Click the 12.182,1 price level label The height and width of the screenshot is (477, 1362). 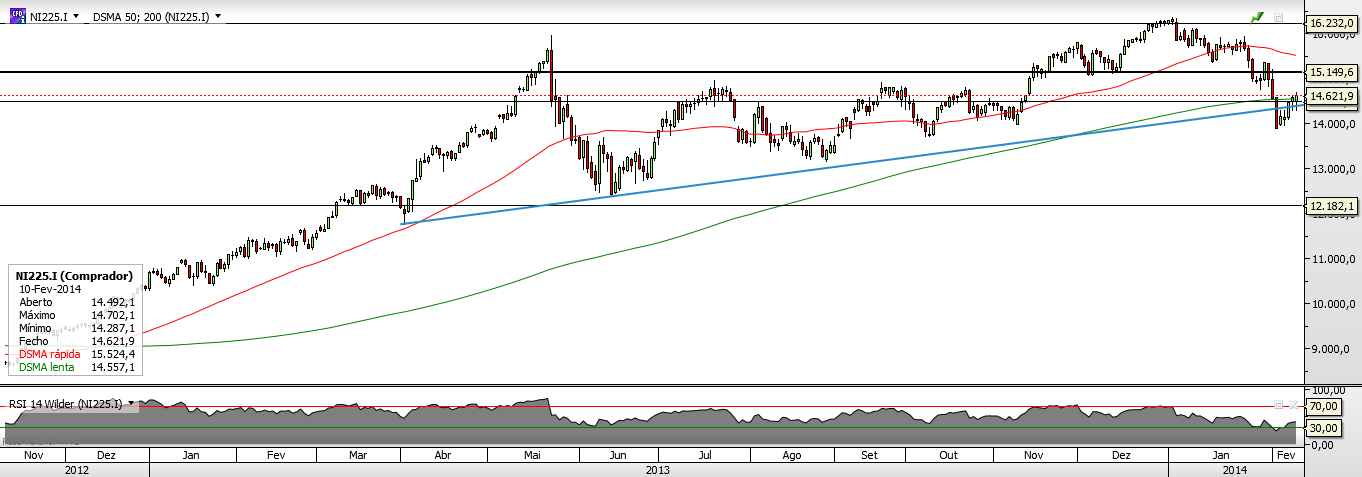(x=1330, y=206)
